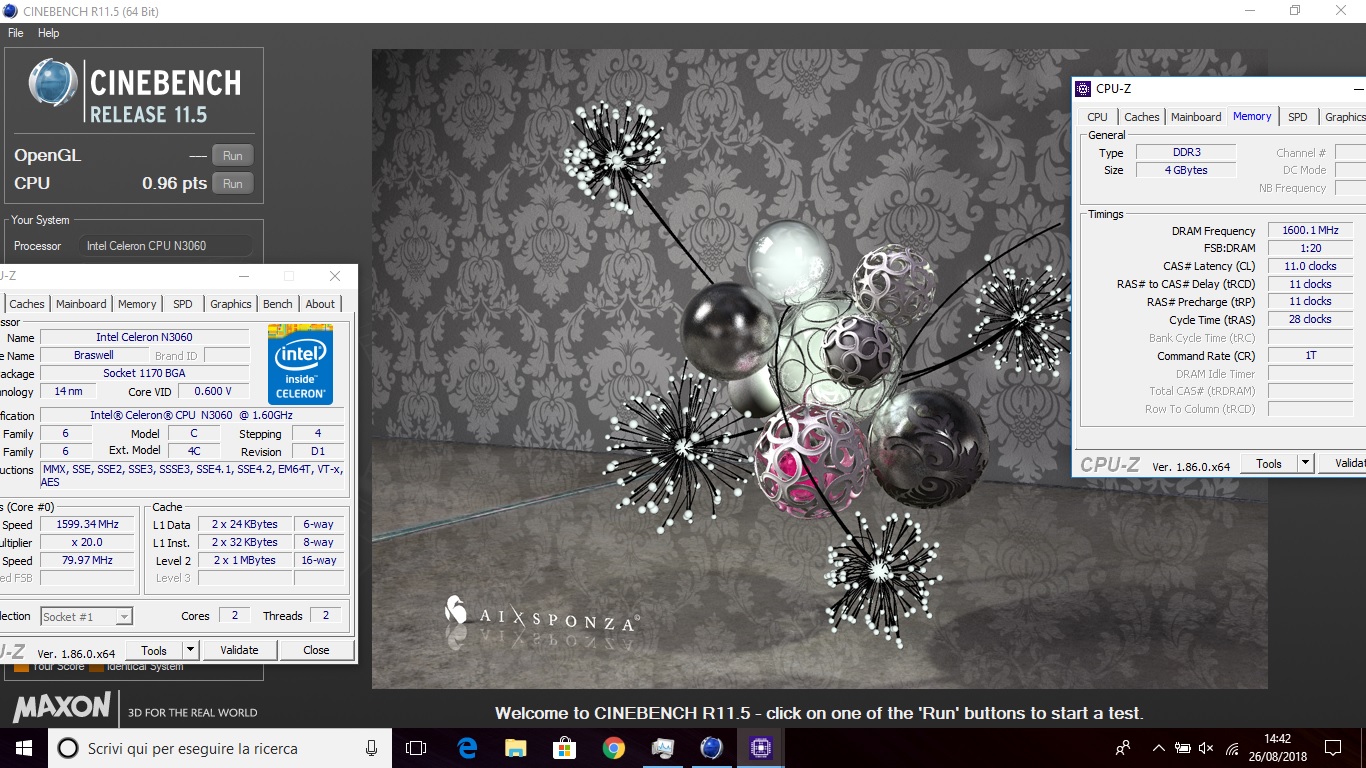1366x768 pixels.
Task: Open the Help menu in Cinebench
Action: 48,33
